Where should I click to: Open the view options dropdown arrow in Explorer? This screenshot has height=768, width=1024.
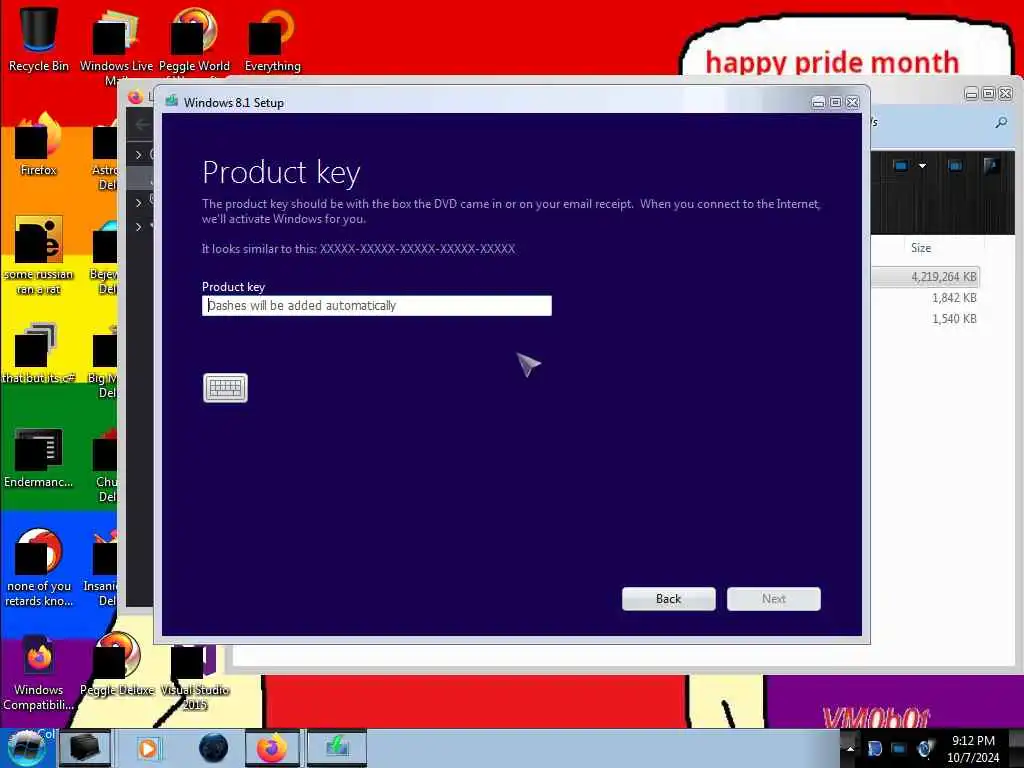(x=922, y=166)
